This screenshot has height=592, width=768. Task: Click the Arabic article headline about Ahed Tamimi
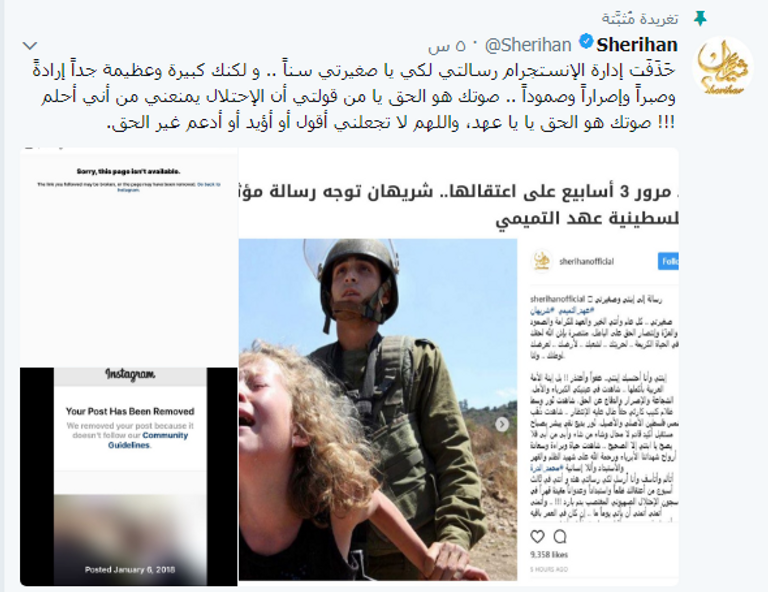pos(458,205)
